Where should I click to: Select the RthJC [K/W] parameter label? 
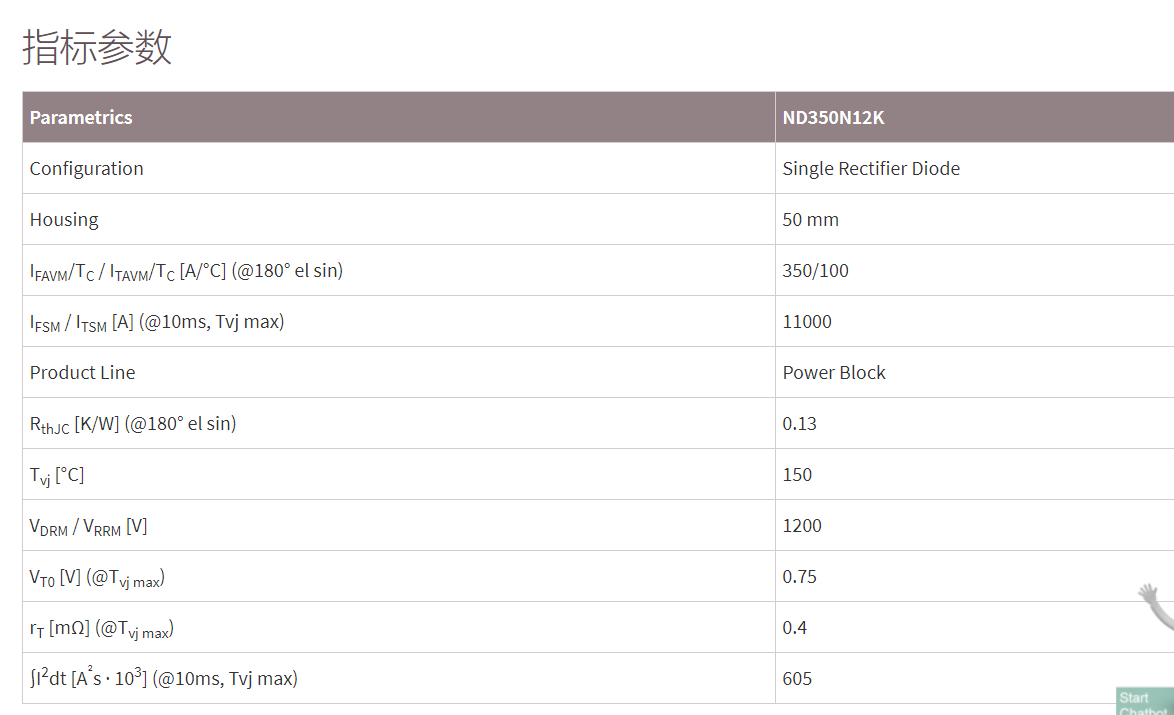133,424
